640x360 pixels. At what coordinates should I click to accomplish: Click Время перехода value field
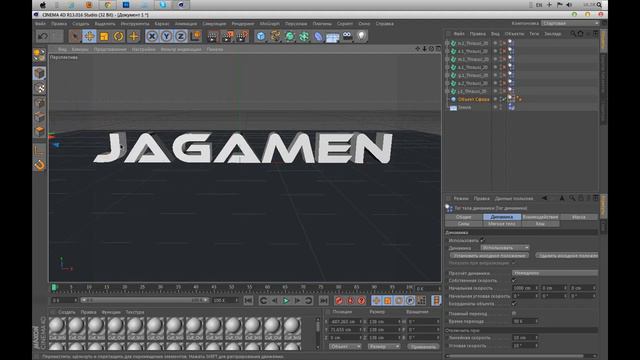pos(524,322)
